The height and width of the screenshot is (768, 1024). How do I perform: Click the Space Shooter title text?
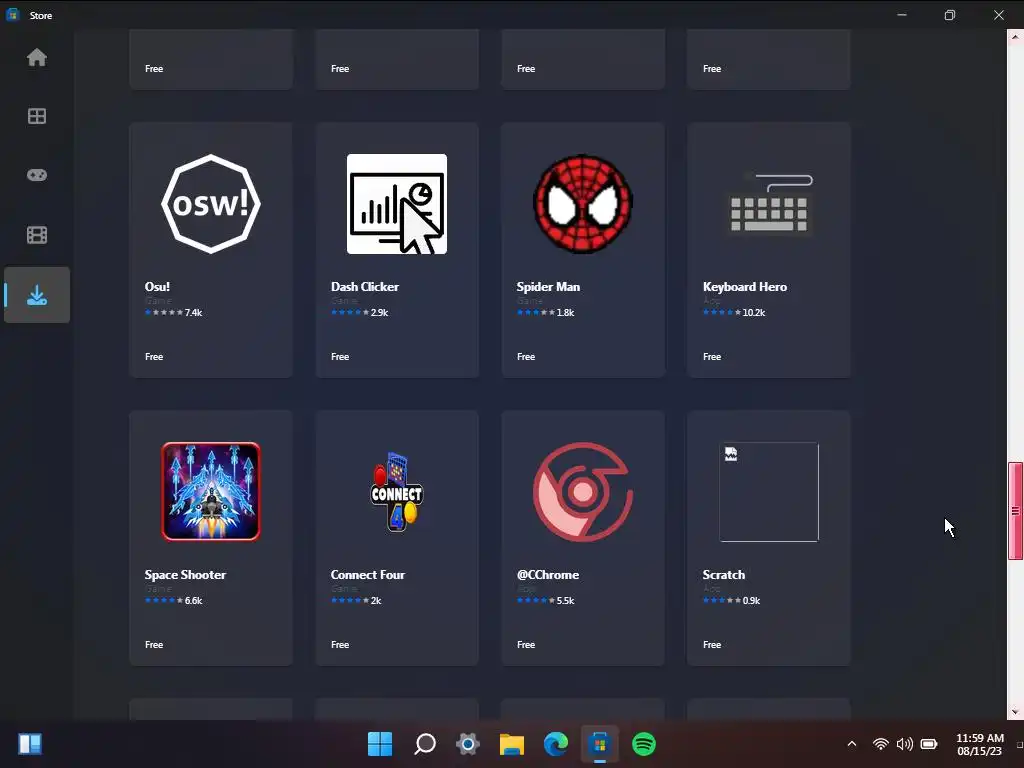[185, 575]
